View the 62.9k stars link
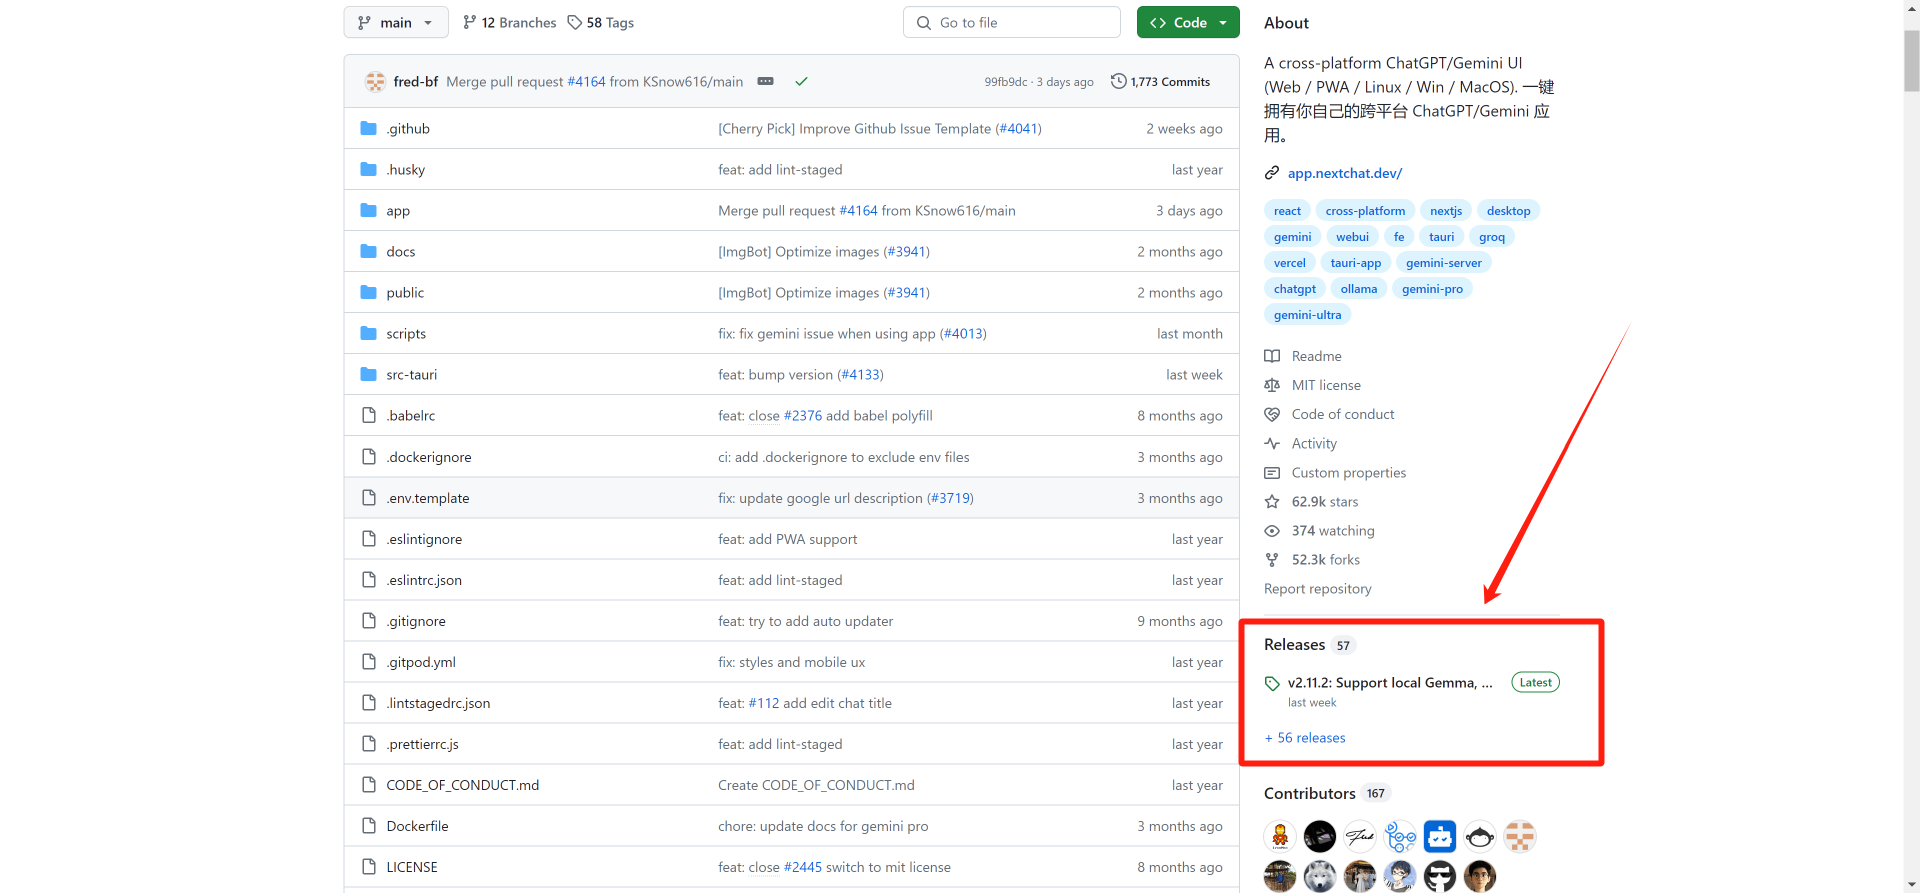1920x893 pixels. pyautogui.click(x=1325, y=501)
